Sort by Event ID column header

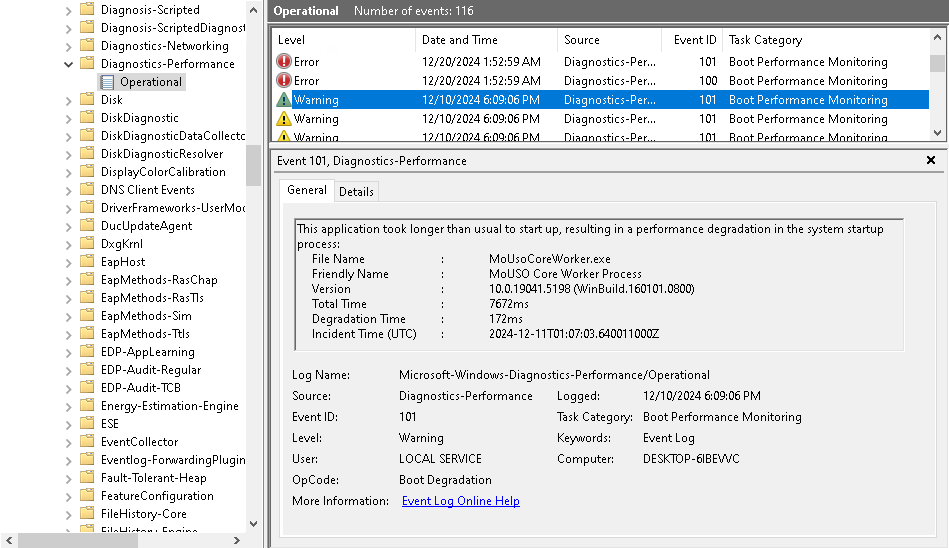click(x=692, y=40)
